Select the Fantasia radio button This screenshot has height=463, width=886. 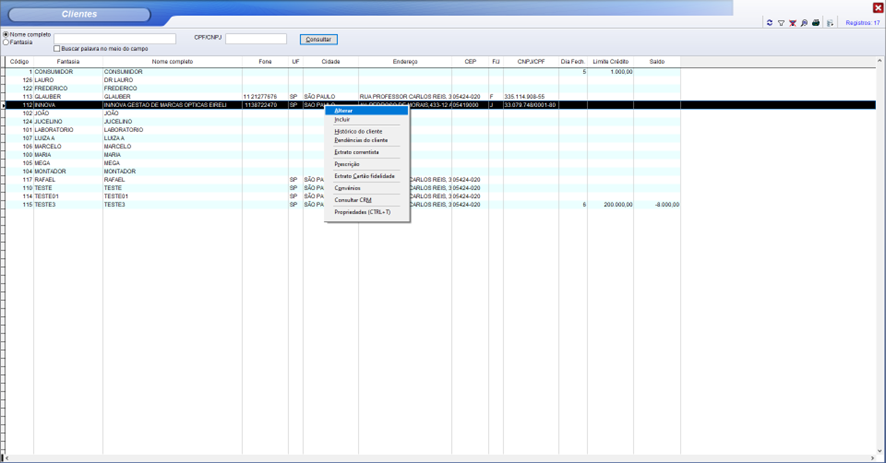6,42
